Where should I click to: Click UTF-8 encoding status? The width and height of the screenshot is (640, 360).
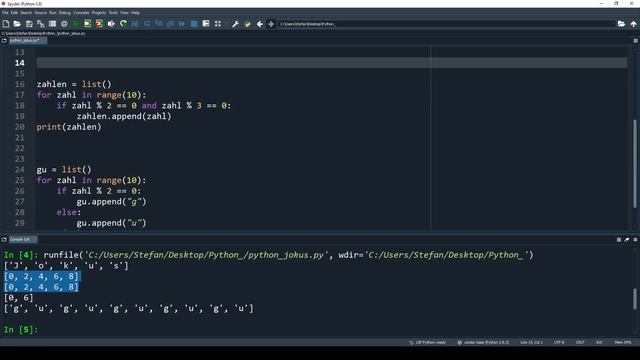pyautogui.click(x=559, y=342)
